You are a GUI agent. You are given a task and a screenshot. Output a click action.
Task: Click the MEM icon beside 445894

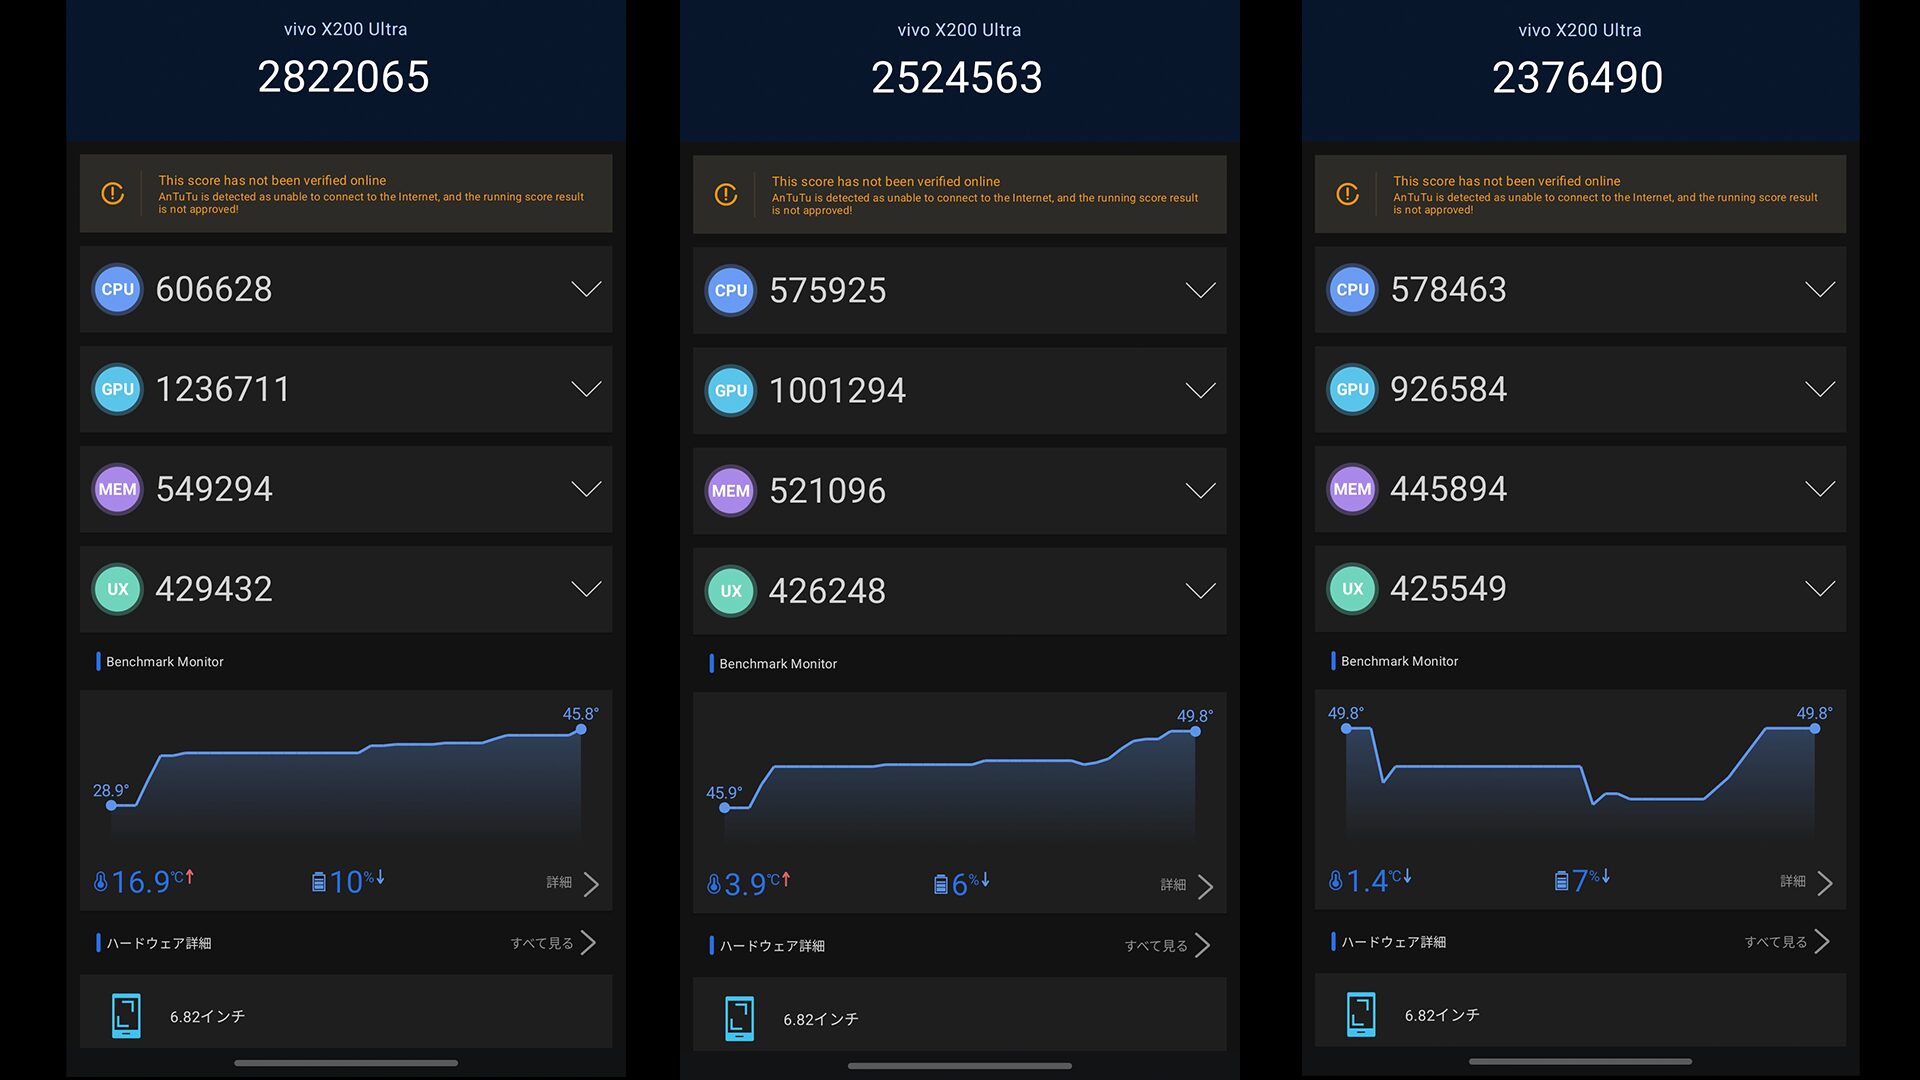pyautogui.click(x=1352, y=489)
